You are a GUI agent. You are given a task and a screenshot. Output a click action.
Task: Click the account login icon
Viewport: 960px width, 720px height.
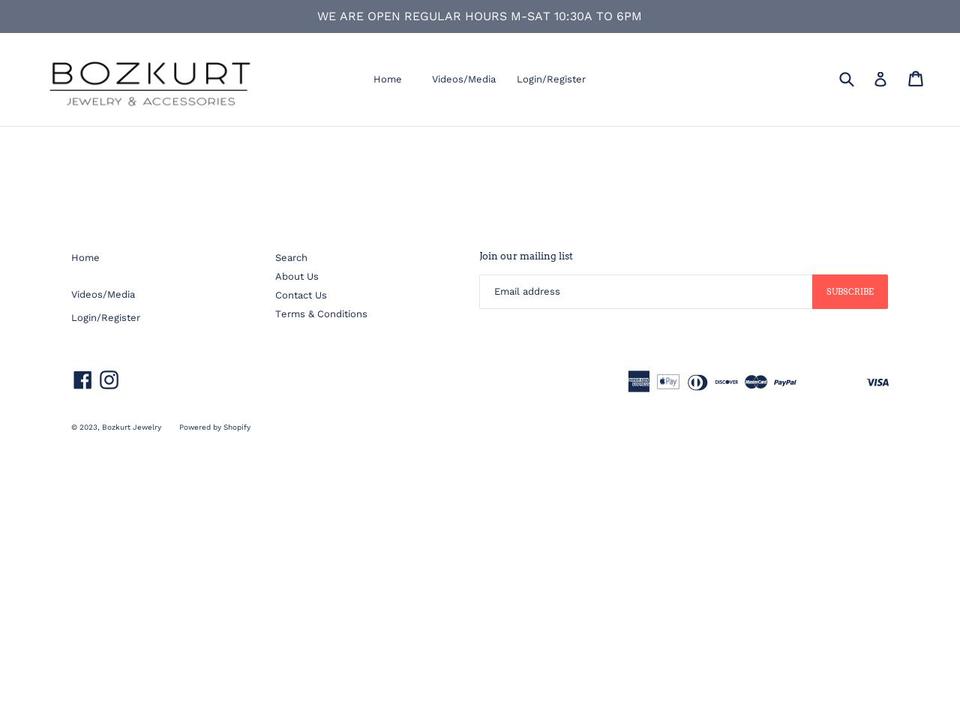pos(880,78)
